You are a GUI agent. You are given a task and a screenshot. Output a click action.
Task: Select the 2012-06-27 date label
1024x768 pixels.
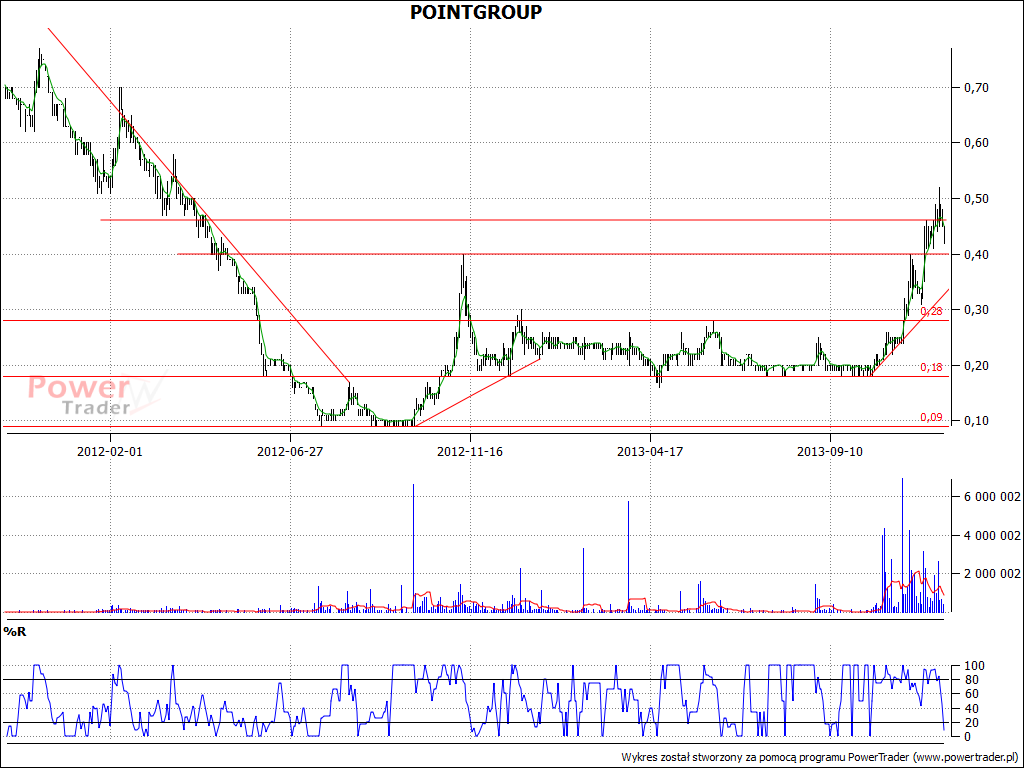[289, 451]
